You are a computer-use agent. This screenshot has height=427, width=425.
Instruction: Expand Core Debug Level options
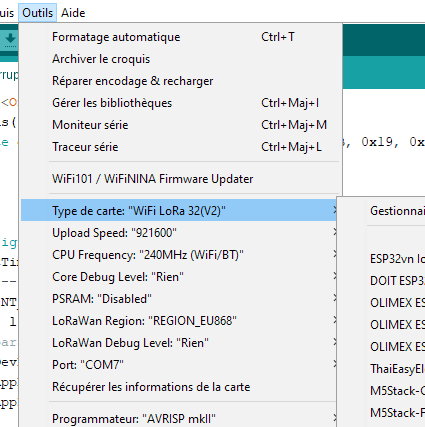(180, 277)
